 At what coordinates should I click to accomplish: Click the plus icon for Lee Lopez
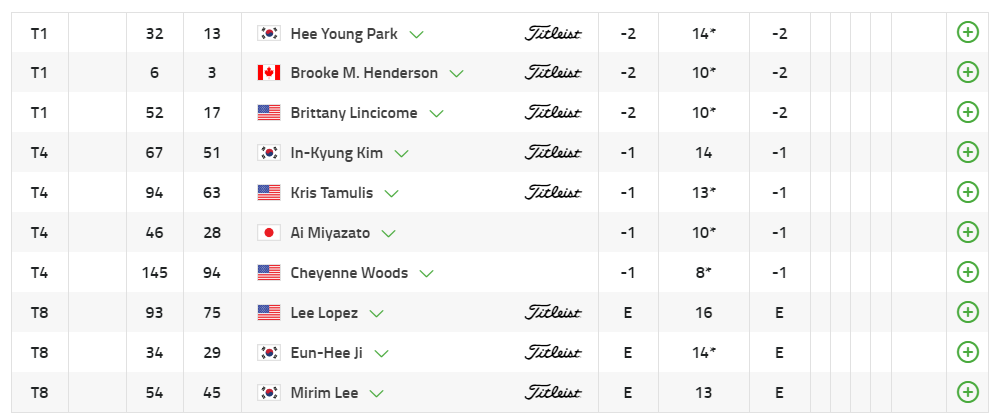click(967, 312)
